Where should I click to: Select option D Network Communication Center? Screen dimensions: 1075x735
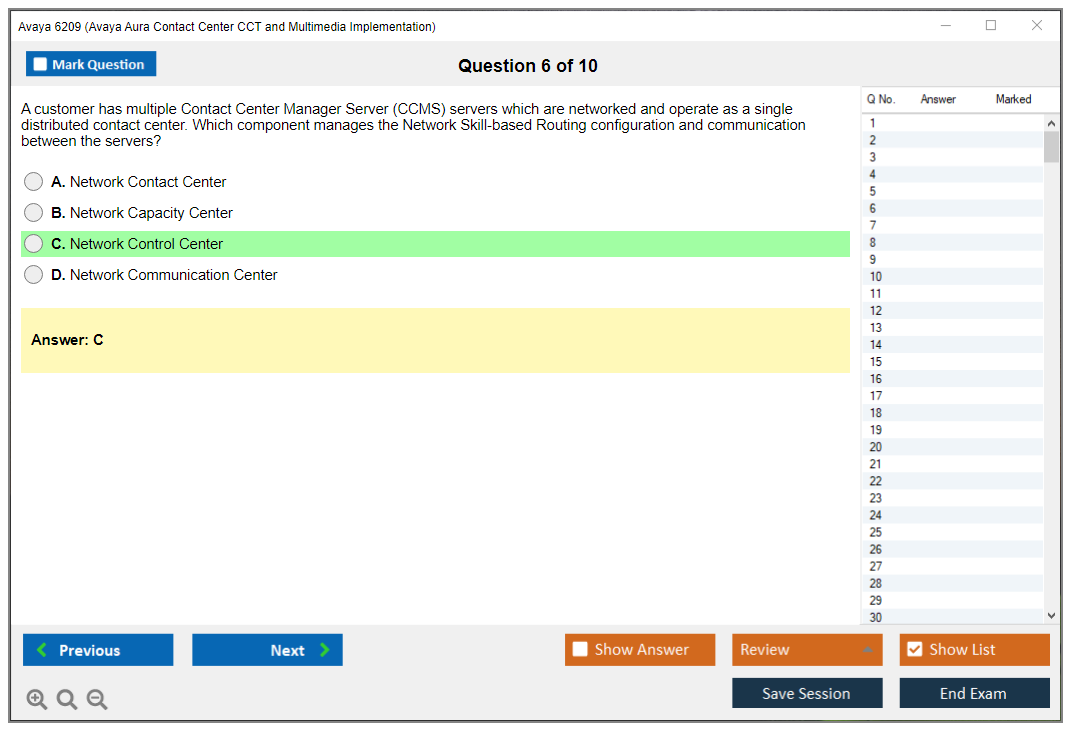34,275
